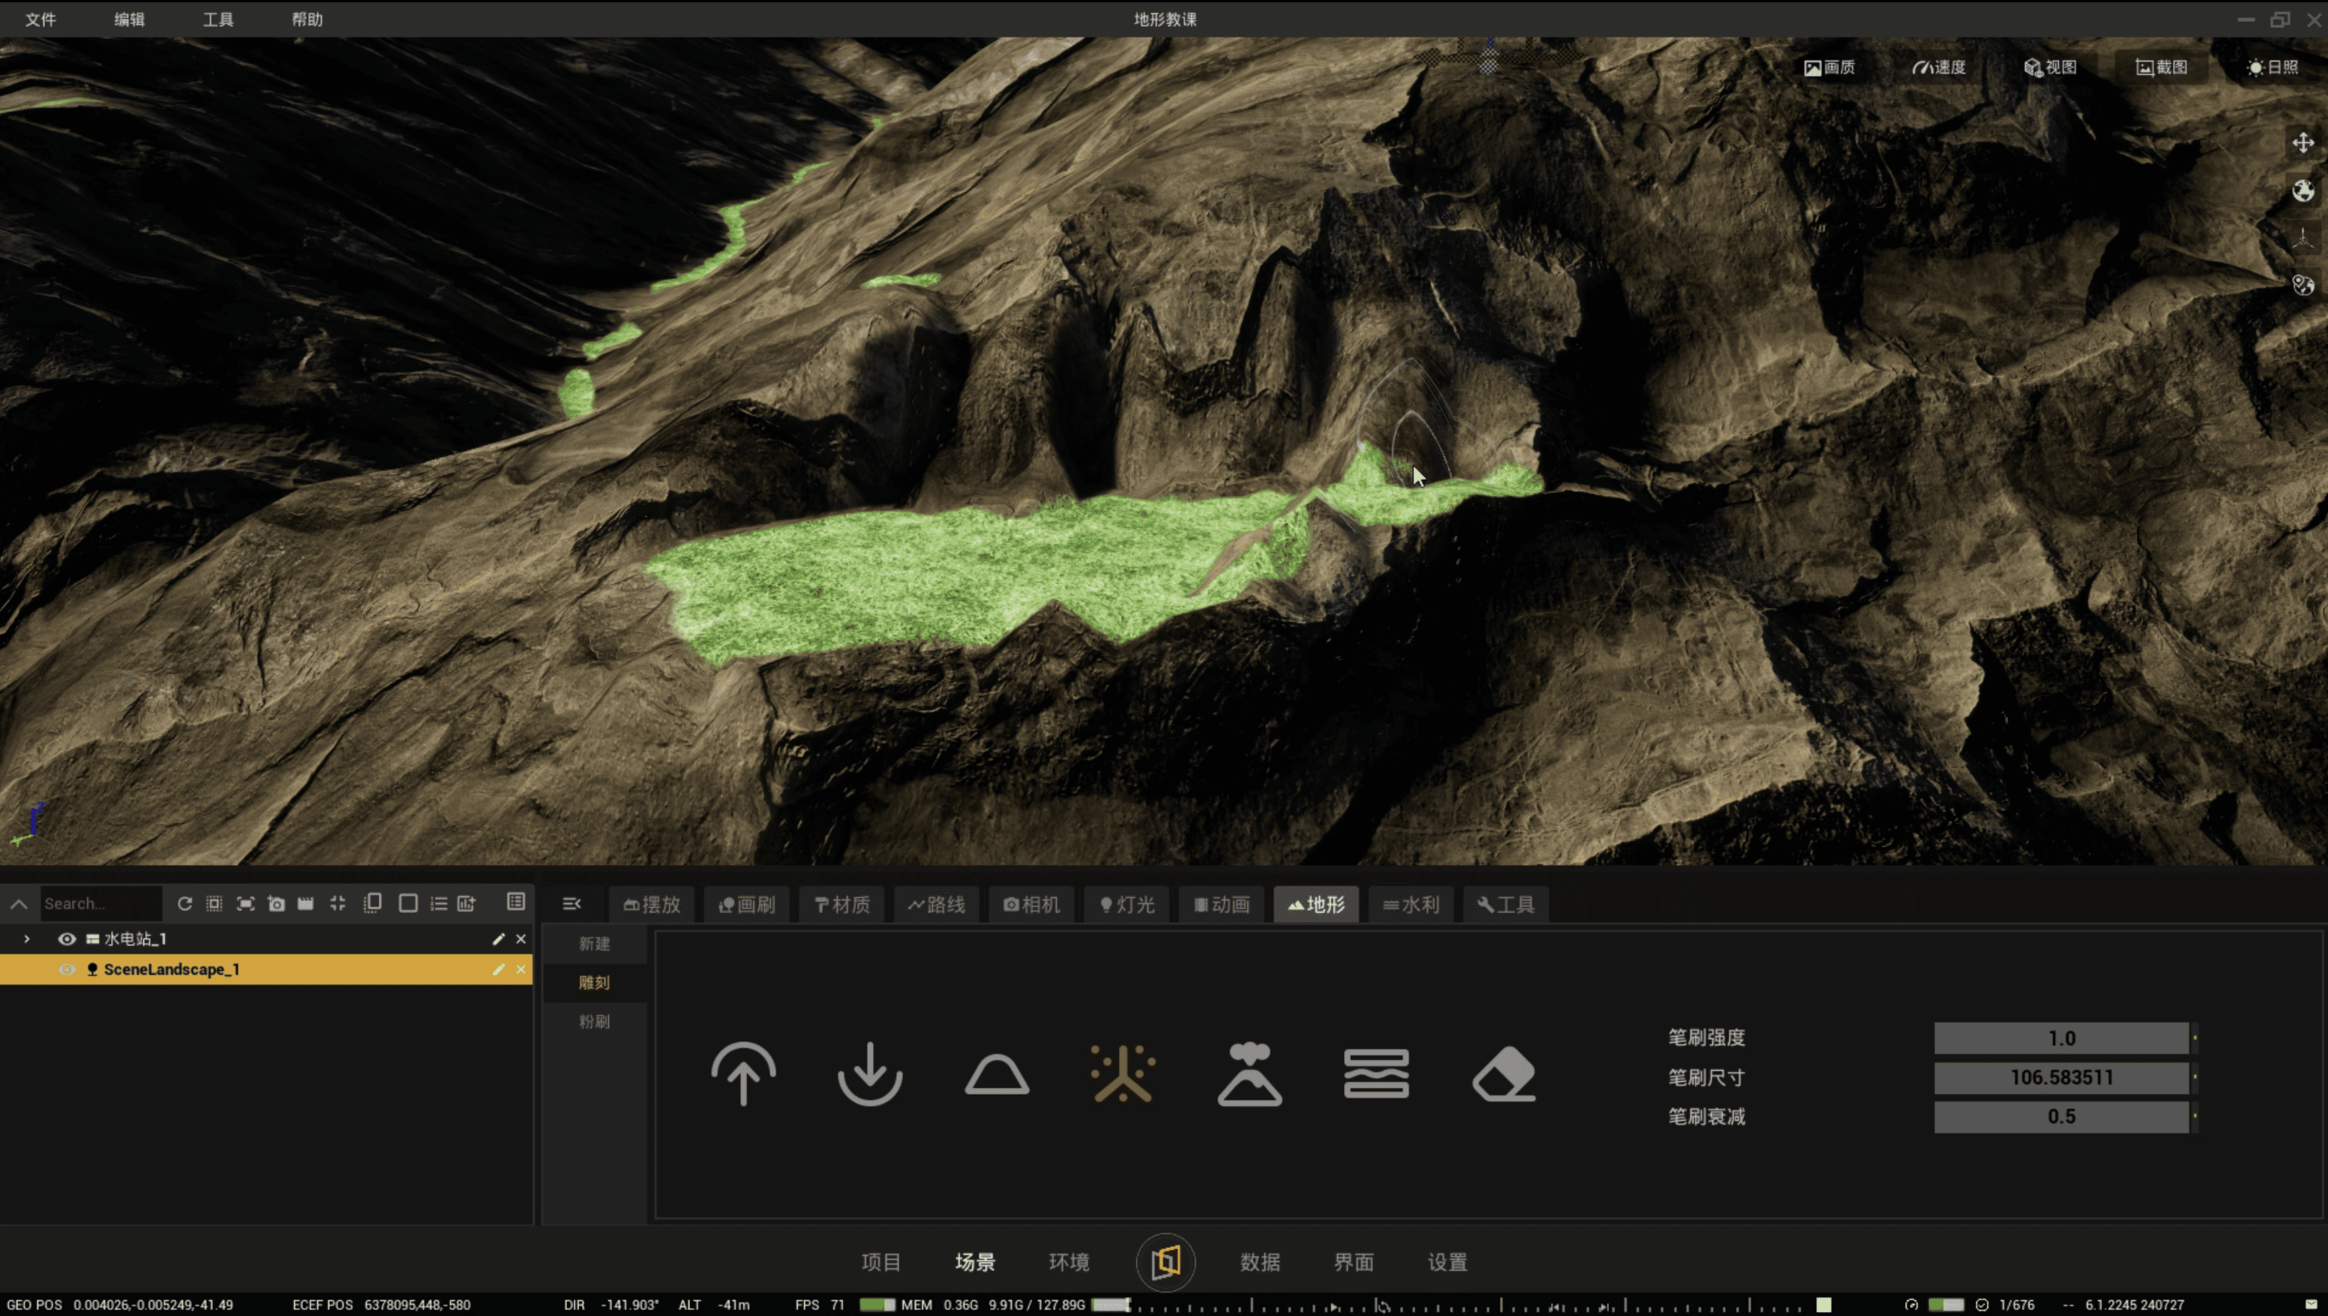Toggle the 日照 sunlight button
The image size is (2328, 1316).
pyautogui.click(x=2272, y=67)
